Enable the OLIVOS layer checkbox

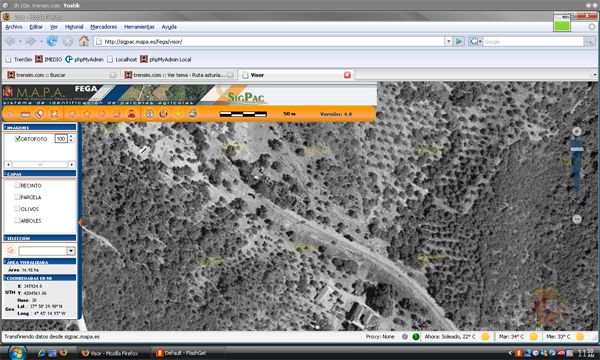click(x=17, y=209)
